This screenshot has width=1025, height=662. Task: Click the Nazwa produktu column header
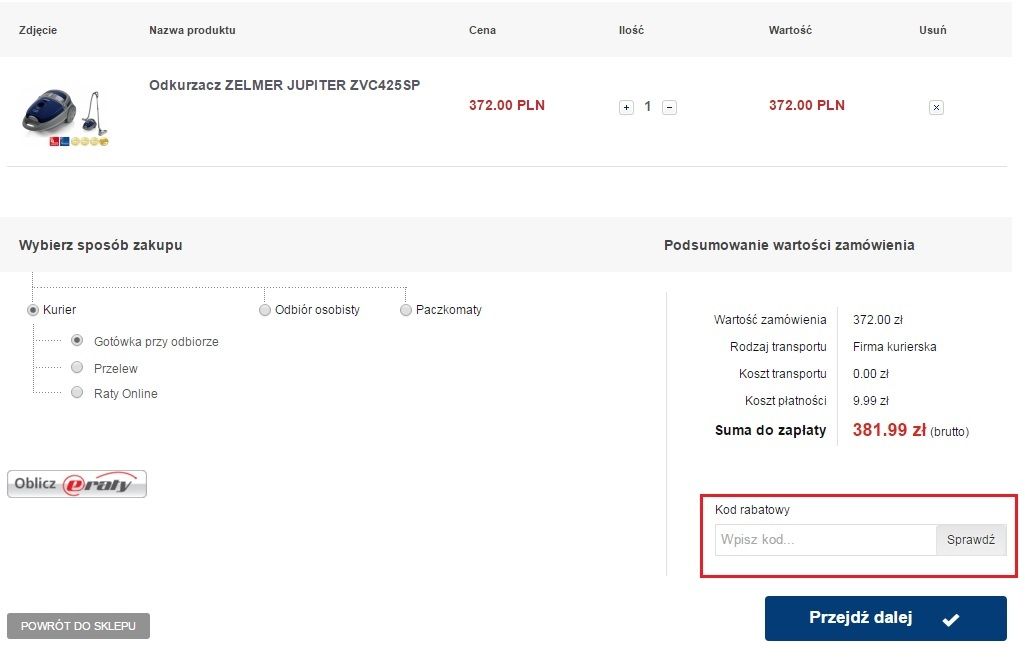[192, 30]
